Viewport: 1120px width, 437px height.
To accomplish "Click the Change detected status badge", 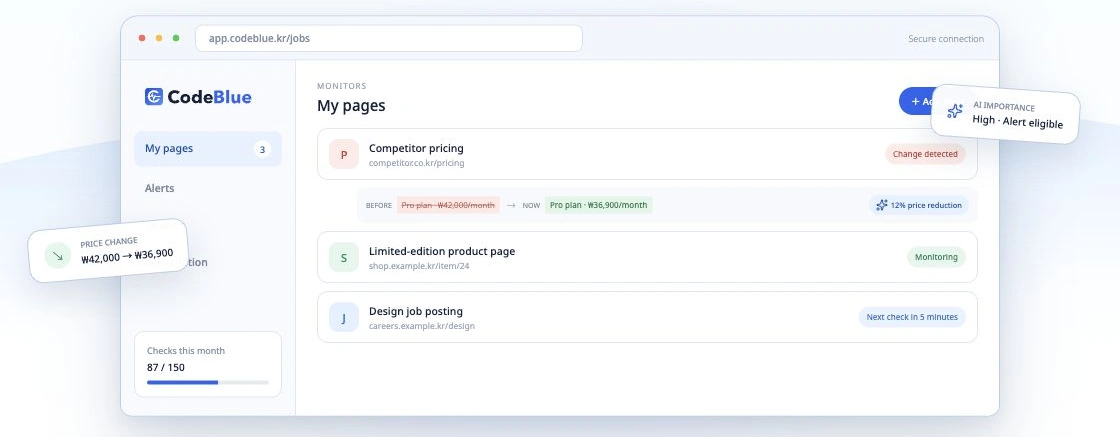I will [x=925, y=154].
